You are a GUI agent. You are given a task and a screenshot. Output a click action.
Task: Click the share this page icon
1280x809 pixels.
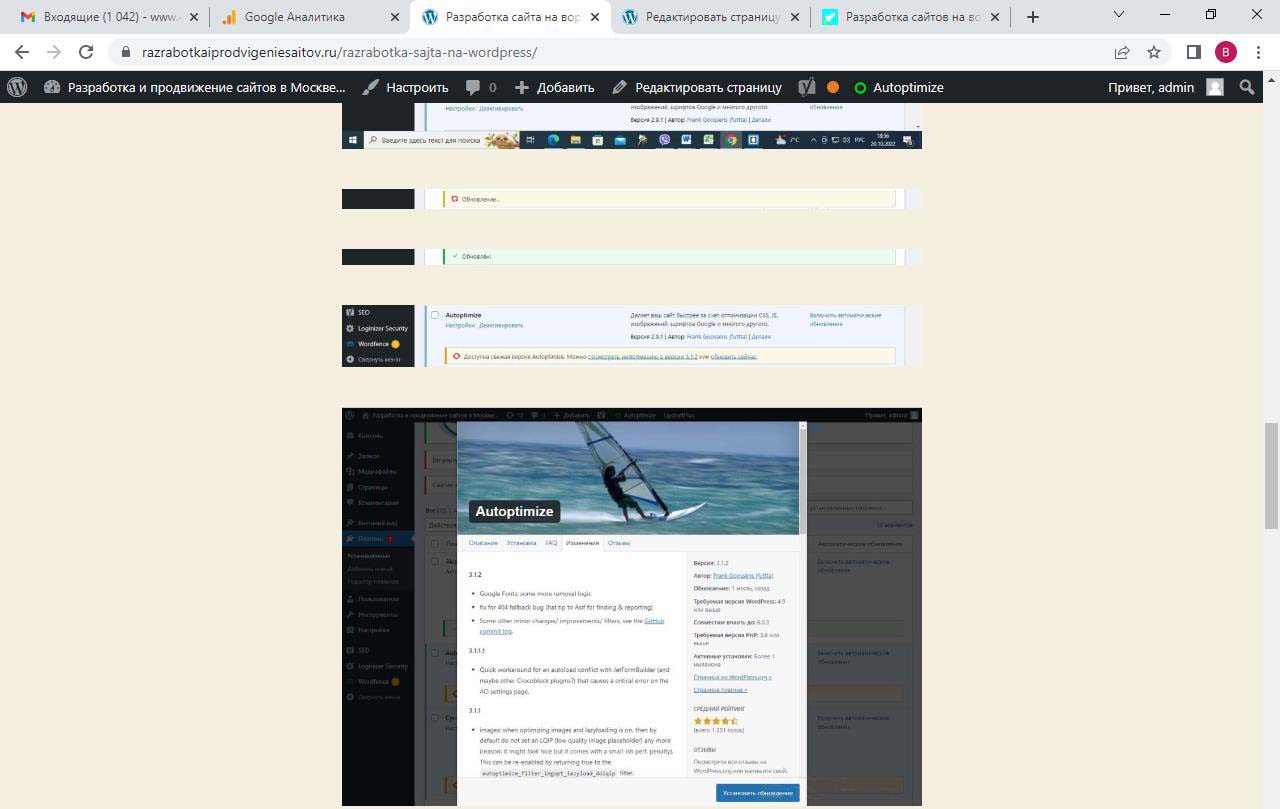[1122, 52]
